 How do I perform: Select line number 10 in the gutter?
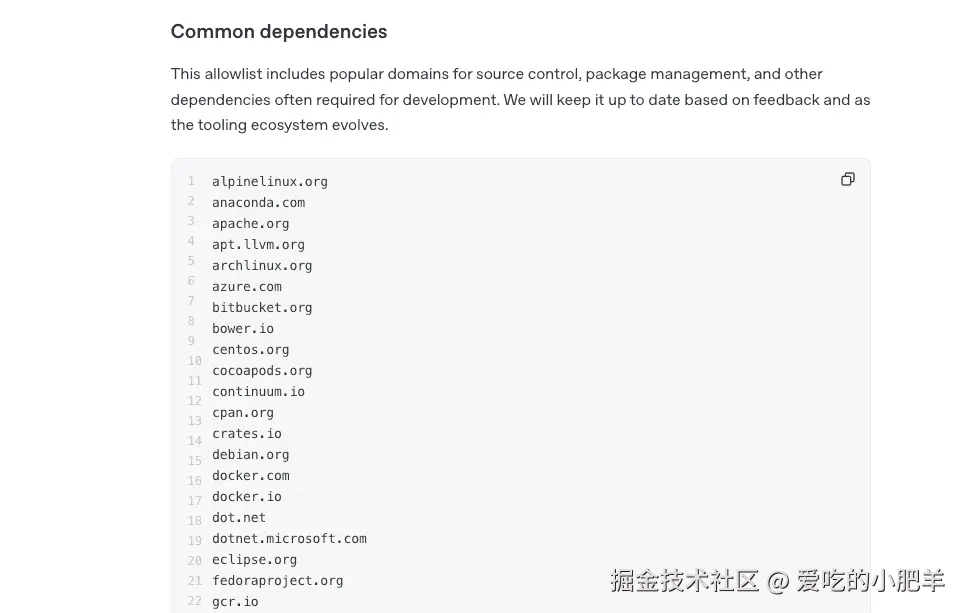pyautogui.click(x=194, y=360)
